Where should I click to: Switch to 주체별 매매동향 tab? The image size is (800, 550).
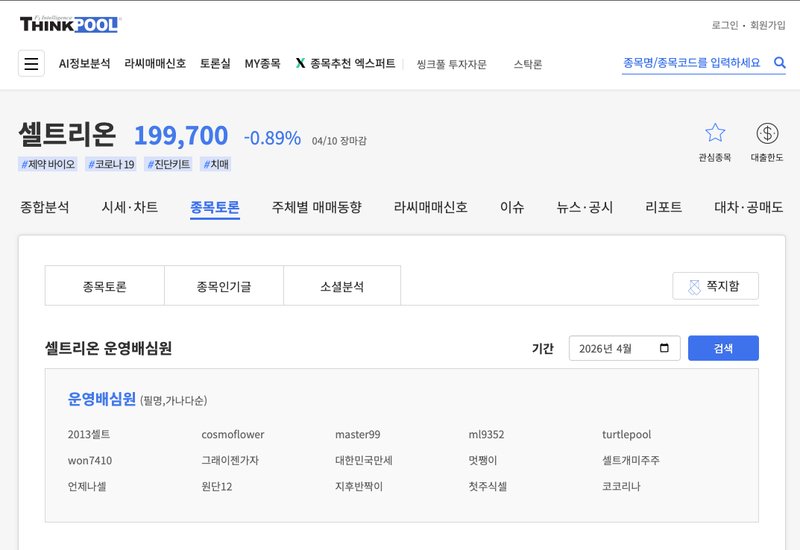tap(316, 207)
